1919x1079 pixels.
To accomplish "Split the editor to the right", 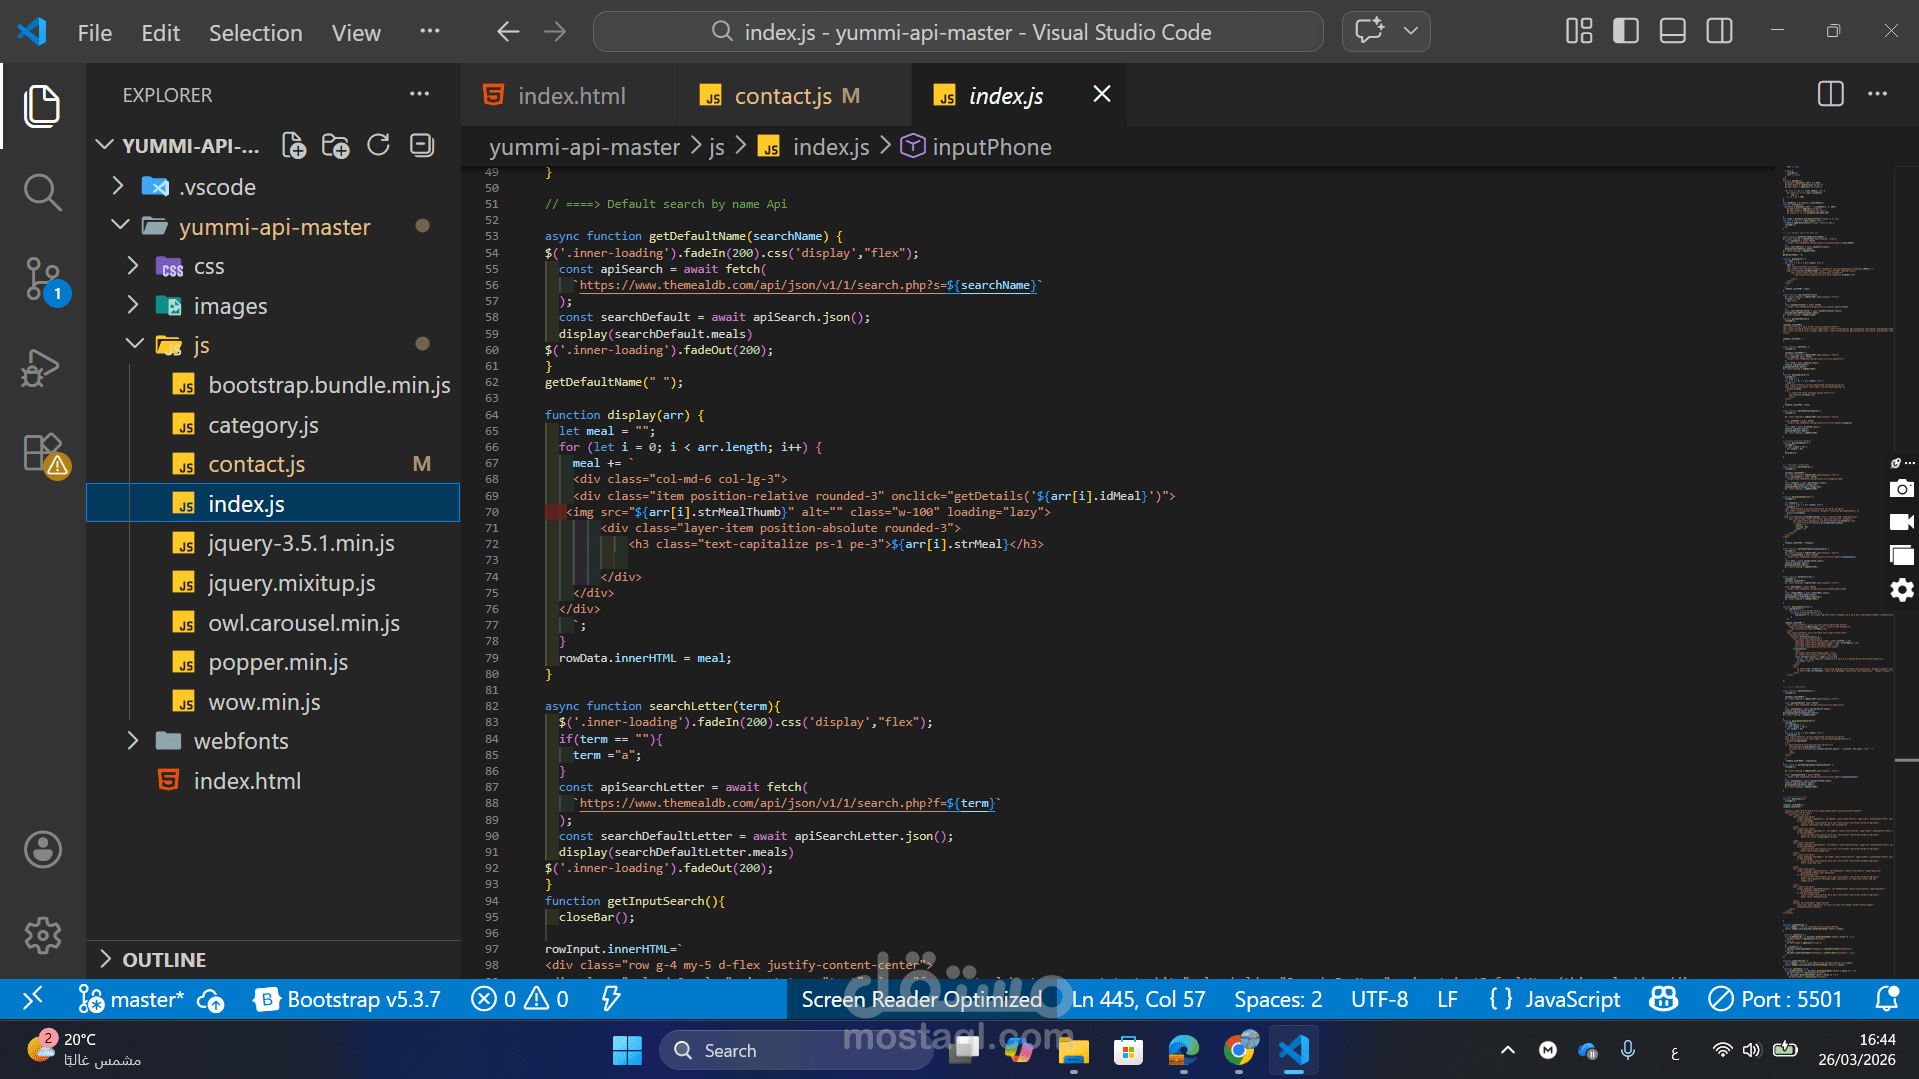I will click(1830, 94).
